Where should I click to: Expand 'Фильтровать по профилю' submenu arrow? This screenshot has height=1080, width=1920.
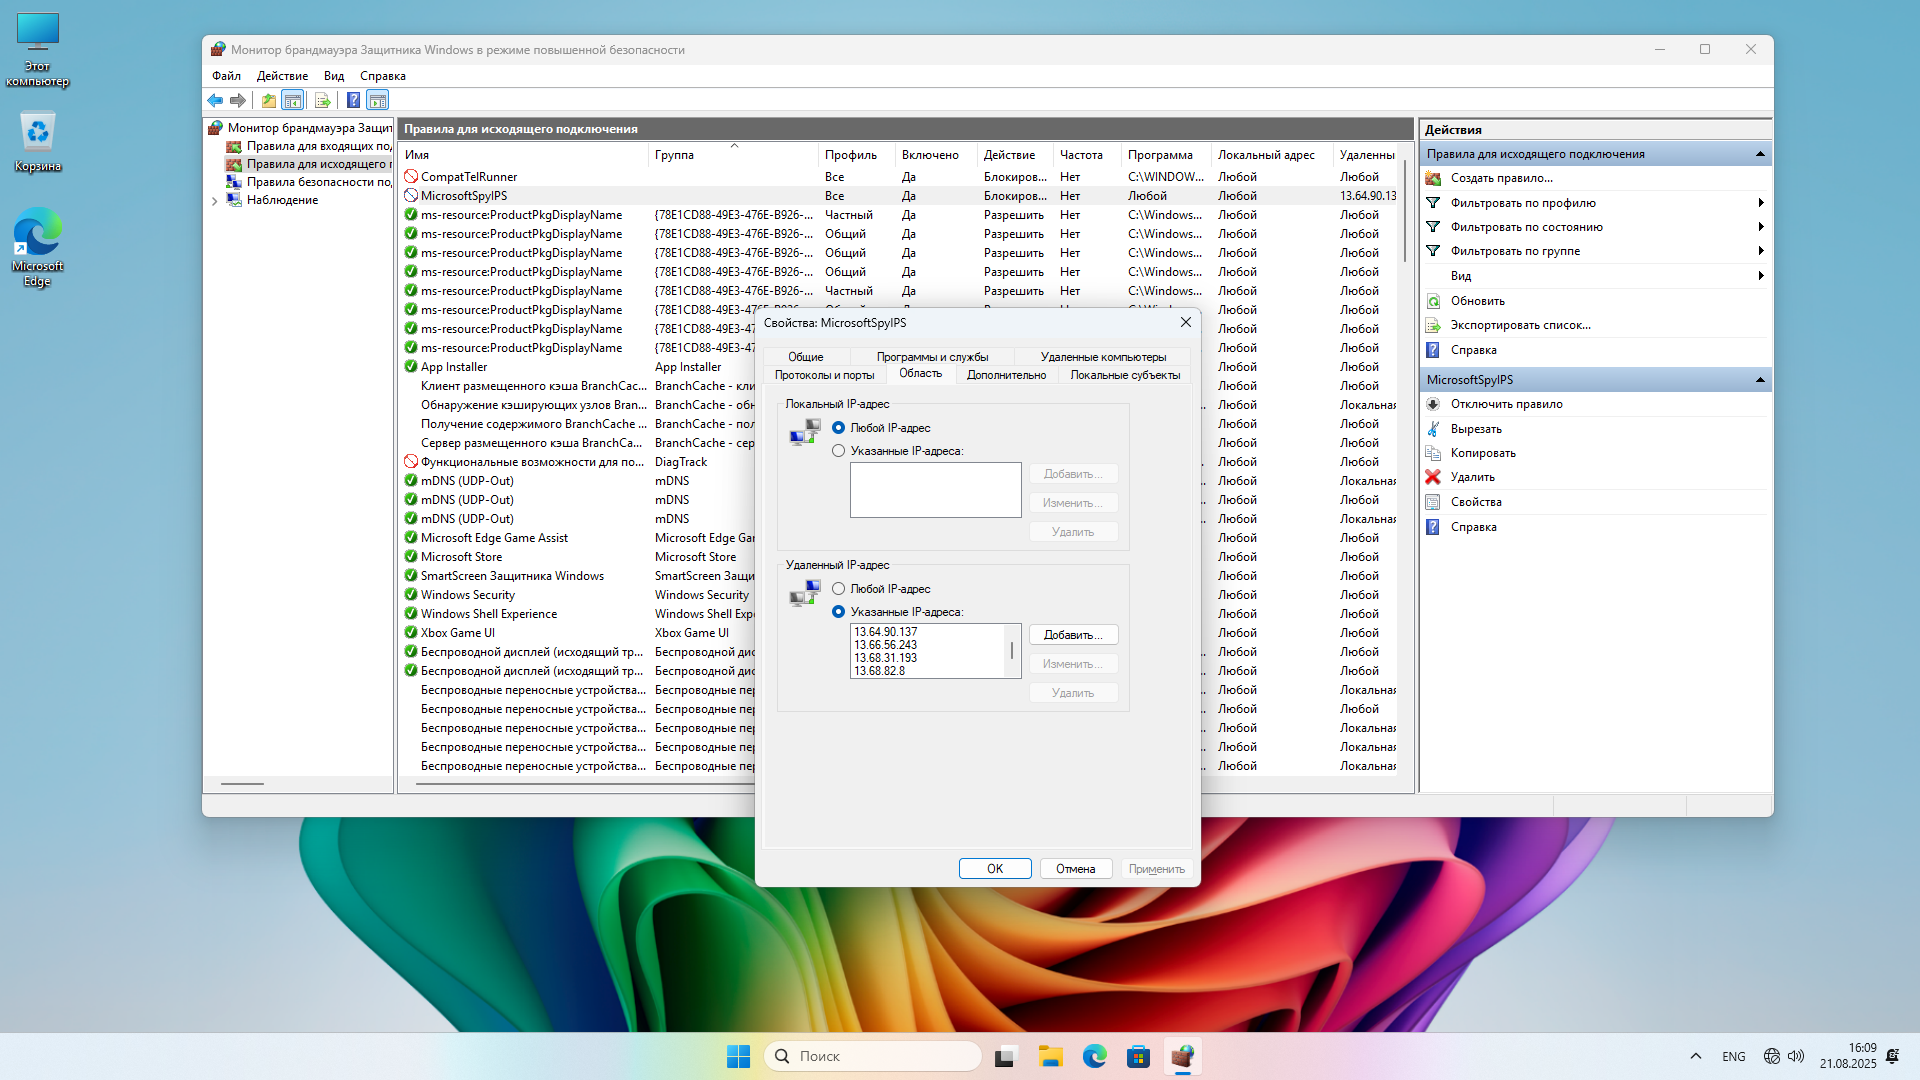coord(1760,203)
